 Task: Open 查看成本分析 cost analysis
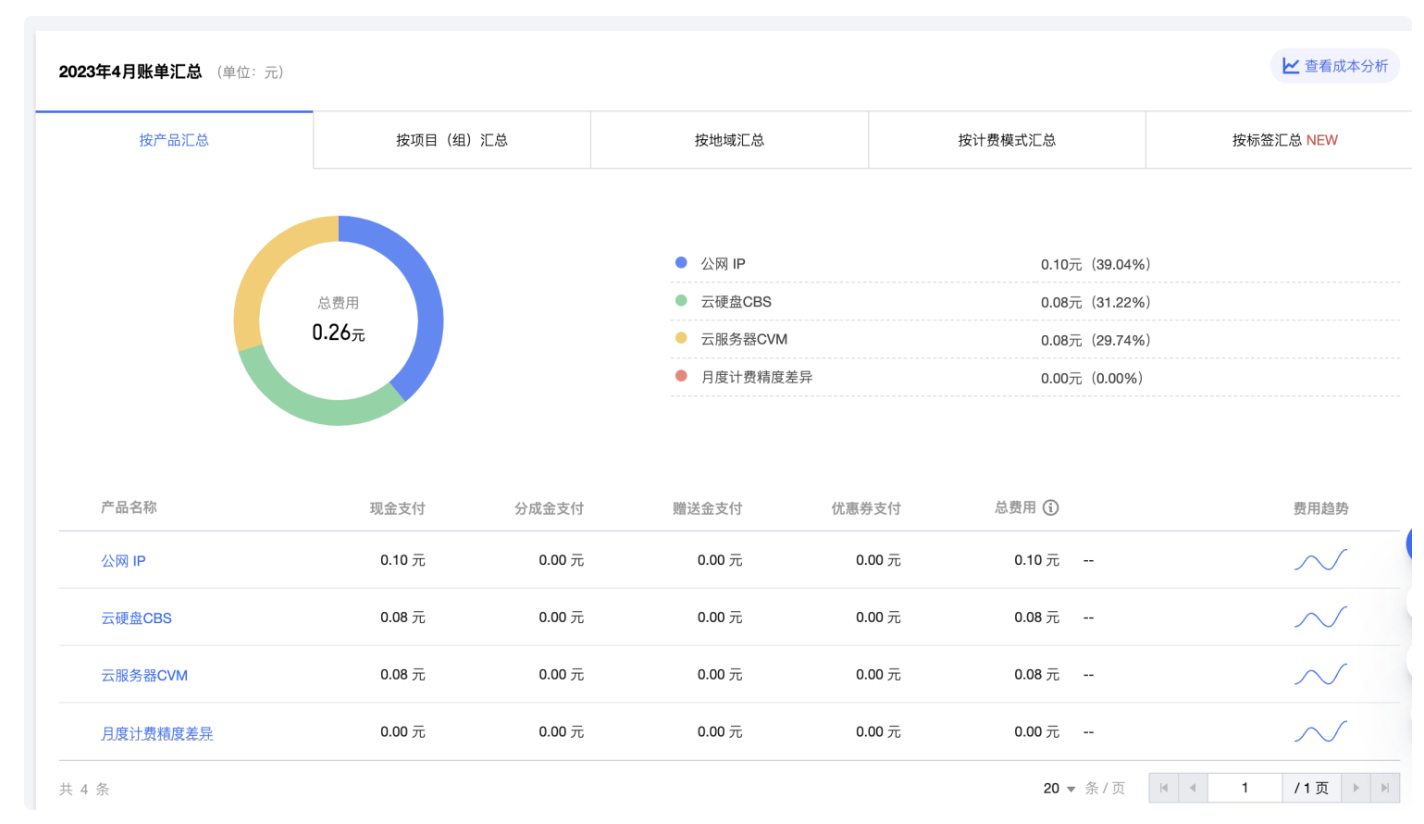point(1335,66)
